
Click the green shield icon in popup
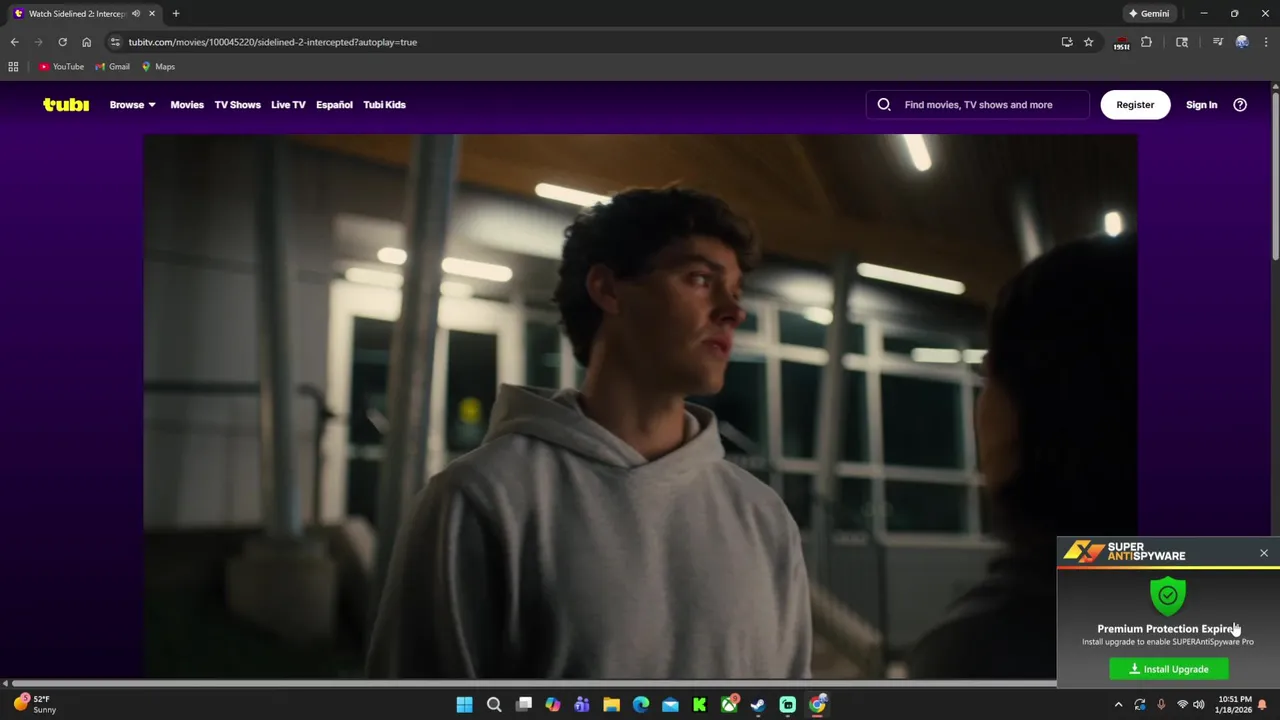pos(1168,595)
